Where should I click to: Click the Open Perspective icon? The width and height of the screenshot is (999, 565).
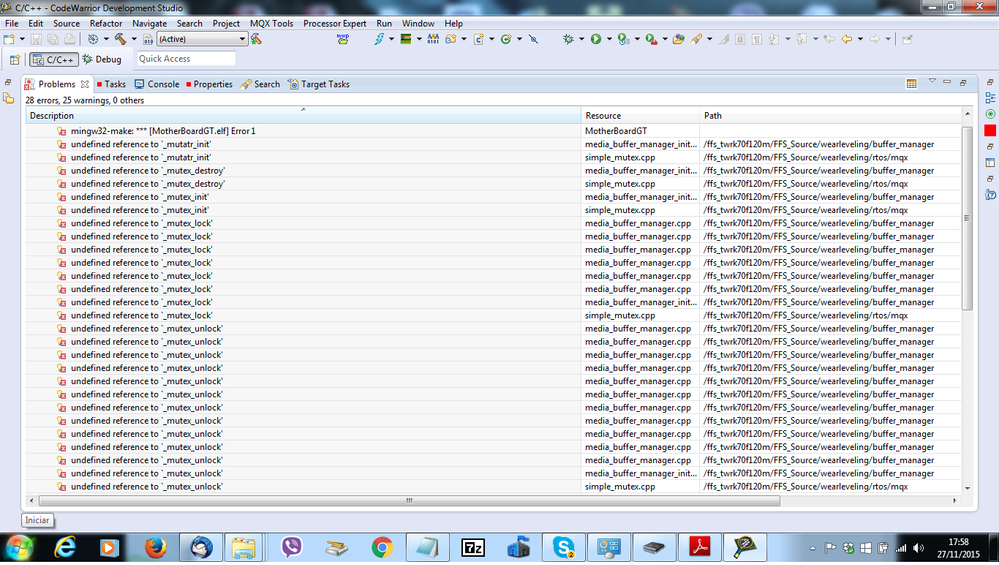click(15, 60)
